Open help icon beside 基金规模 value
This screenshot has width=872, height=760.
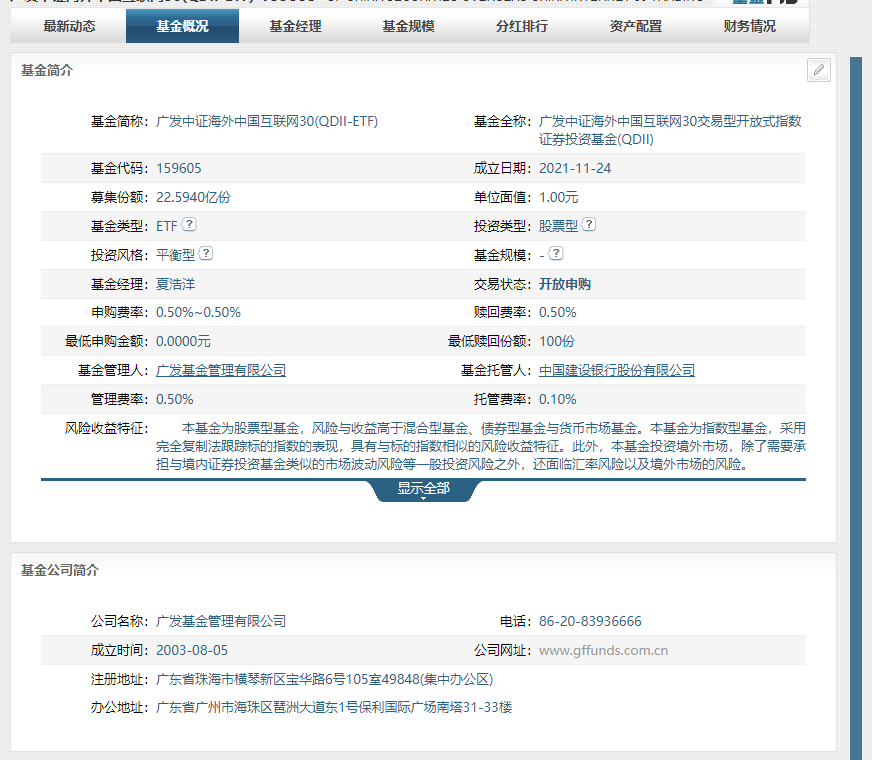(556, 254)
